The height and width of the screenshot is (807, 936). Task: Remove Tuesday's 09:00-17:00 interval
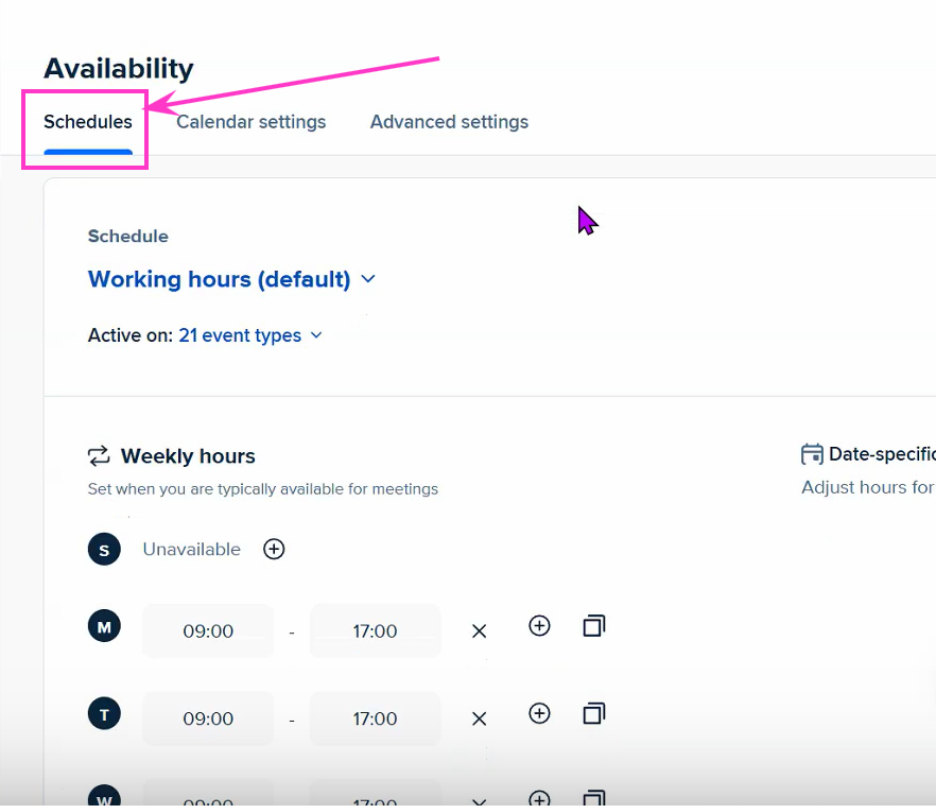click(479, 718)
